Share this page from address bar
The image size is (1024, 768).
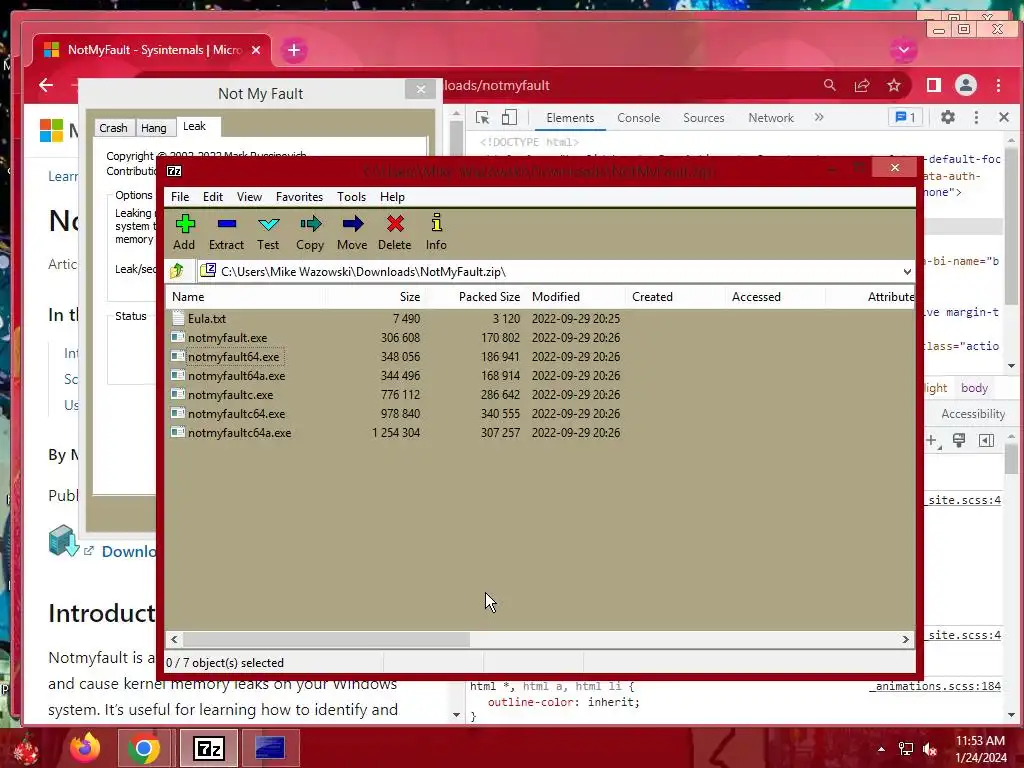pyautogui.click(x=862, y=86)
